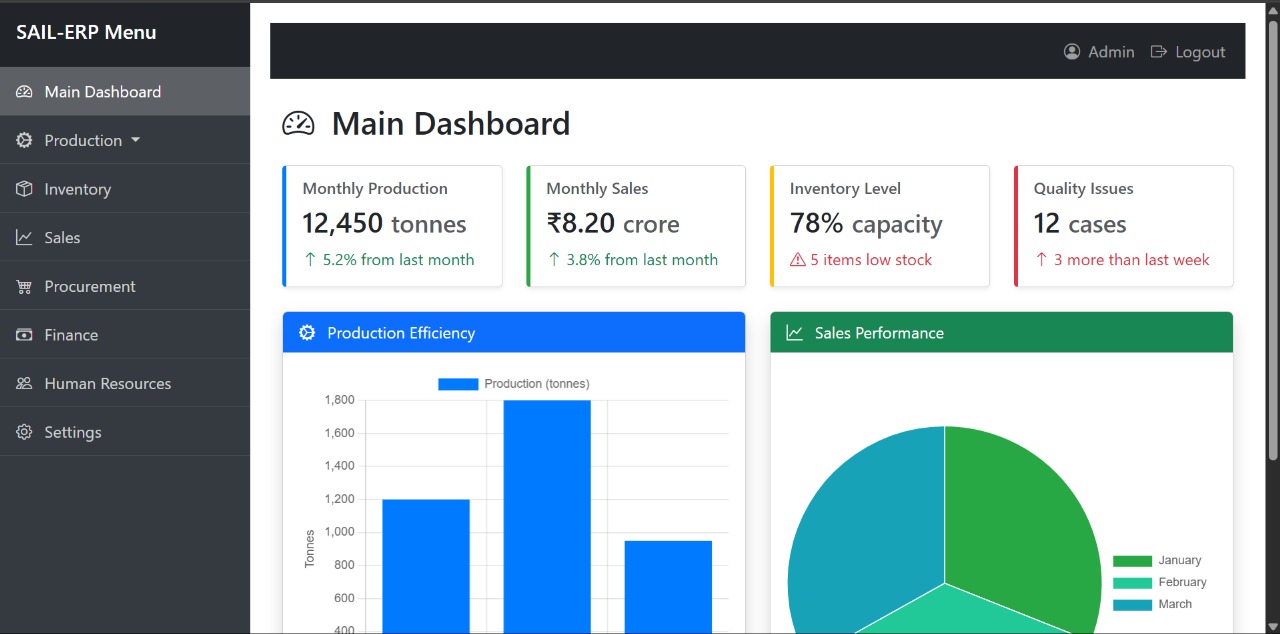Click the 1,800 y-axis label

pyautogui.click(x=340, y=400)
